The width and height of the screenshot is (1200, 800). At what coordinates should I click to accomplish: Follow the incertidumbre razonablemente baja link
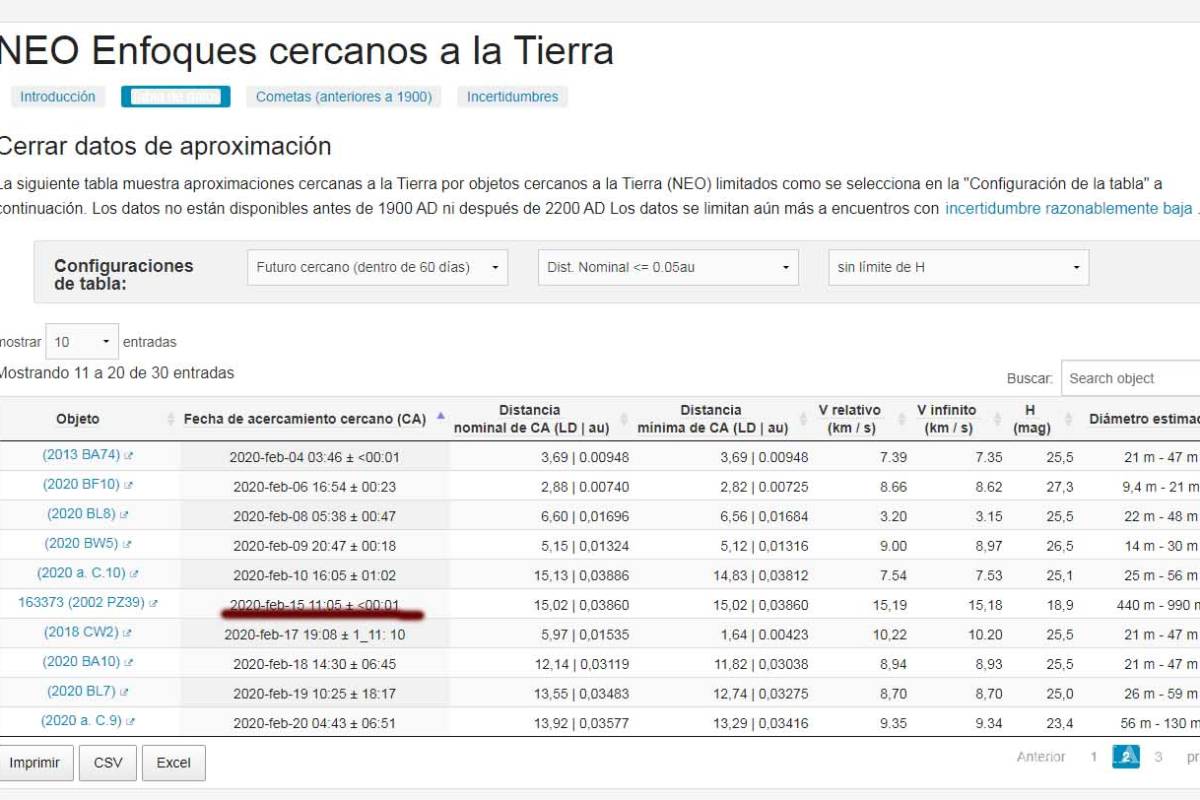1068,209
